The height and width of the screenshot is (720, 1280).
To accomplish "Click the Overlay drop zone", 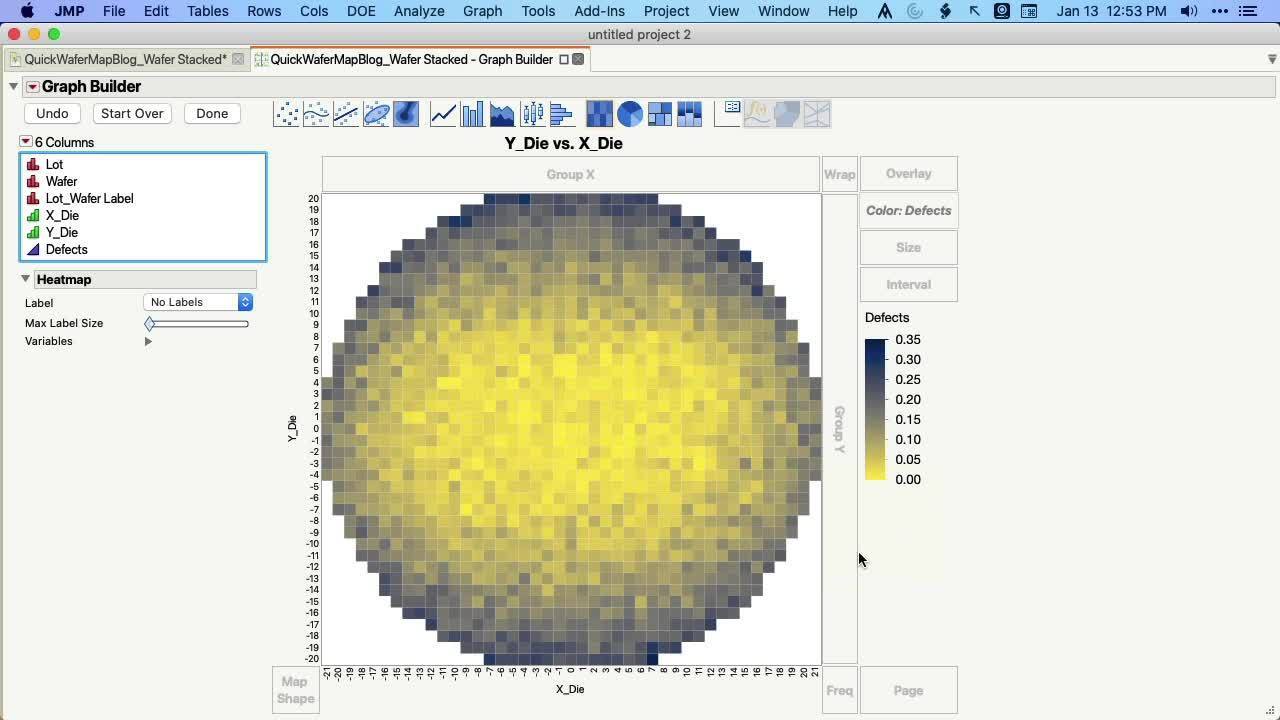I will [x=908, y=174].
